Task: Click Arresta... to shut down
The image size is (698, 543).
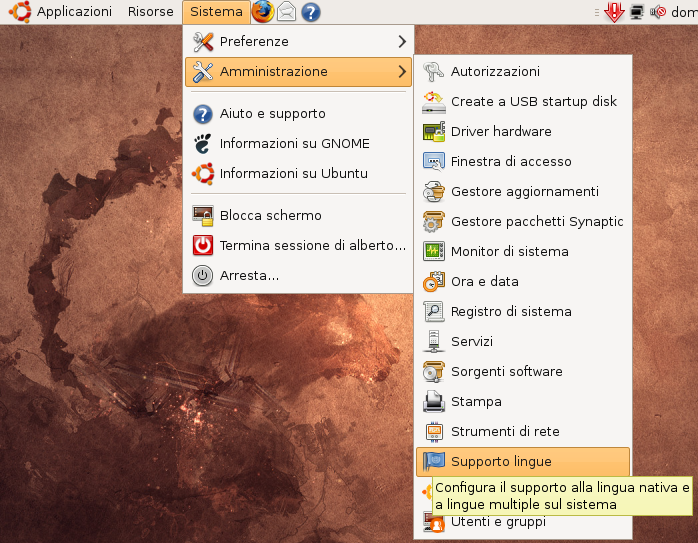Action: 248,275
